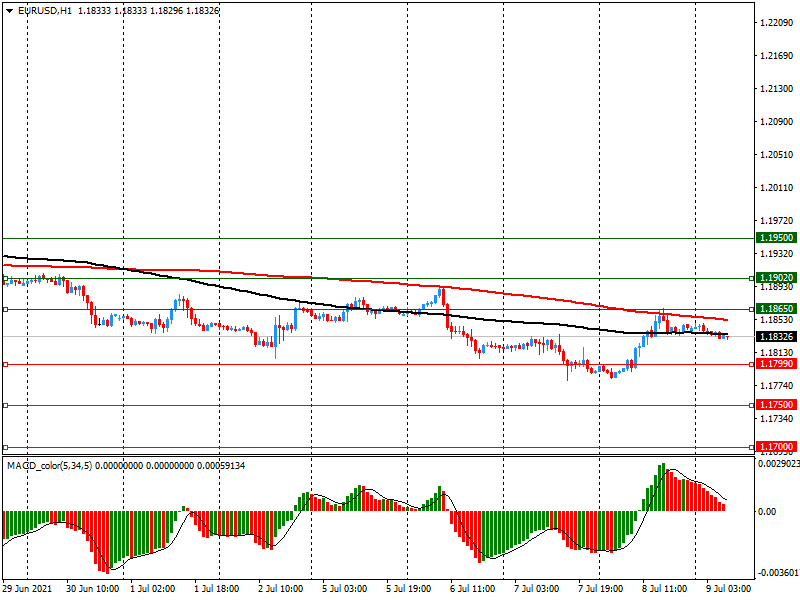Click the 1.18650 green level label
The height and width of the screenshot is (600, 800).
coord(776,310)
